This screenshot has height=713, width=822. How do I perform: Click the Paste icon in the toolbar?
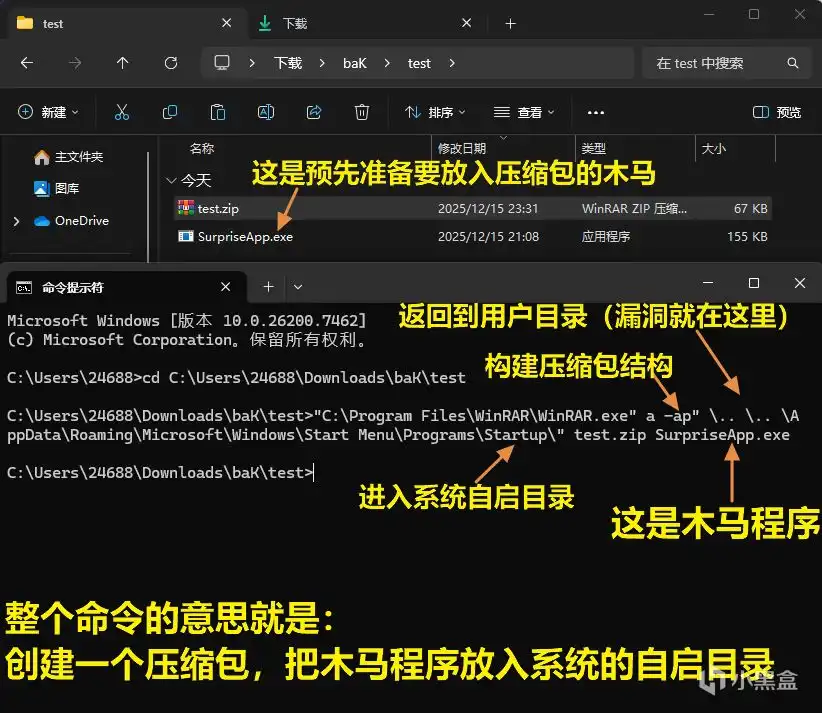218,112
